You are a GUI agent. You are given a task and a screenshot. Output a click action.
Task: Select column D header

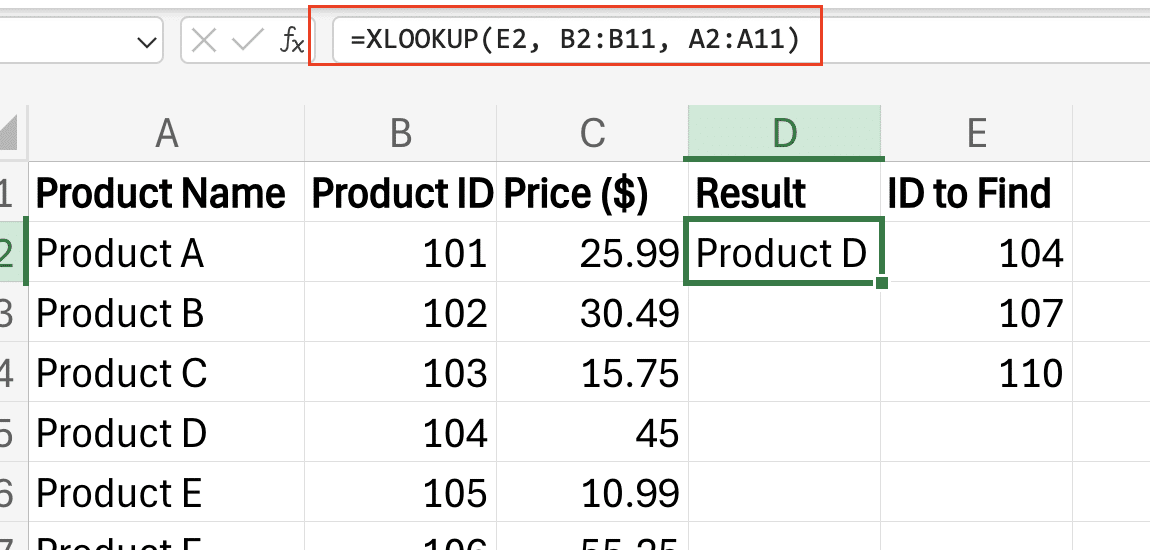(784, 133)
